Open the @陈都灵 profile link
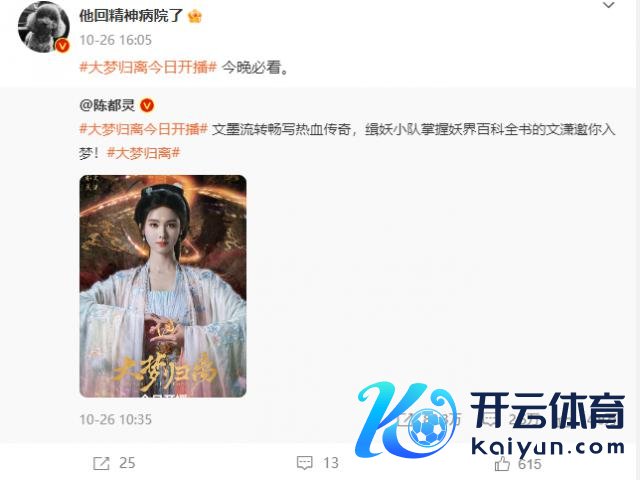The height and width of the screenshot is (480, 640). point(107,105)
